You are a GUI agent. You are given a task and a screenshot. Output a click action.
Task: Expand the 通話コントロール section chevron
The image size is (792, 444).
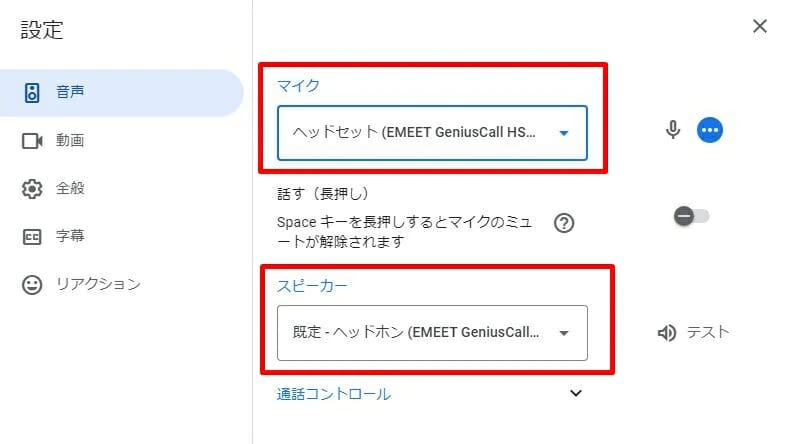pyautogui.click(x=575, y=393)
